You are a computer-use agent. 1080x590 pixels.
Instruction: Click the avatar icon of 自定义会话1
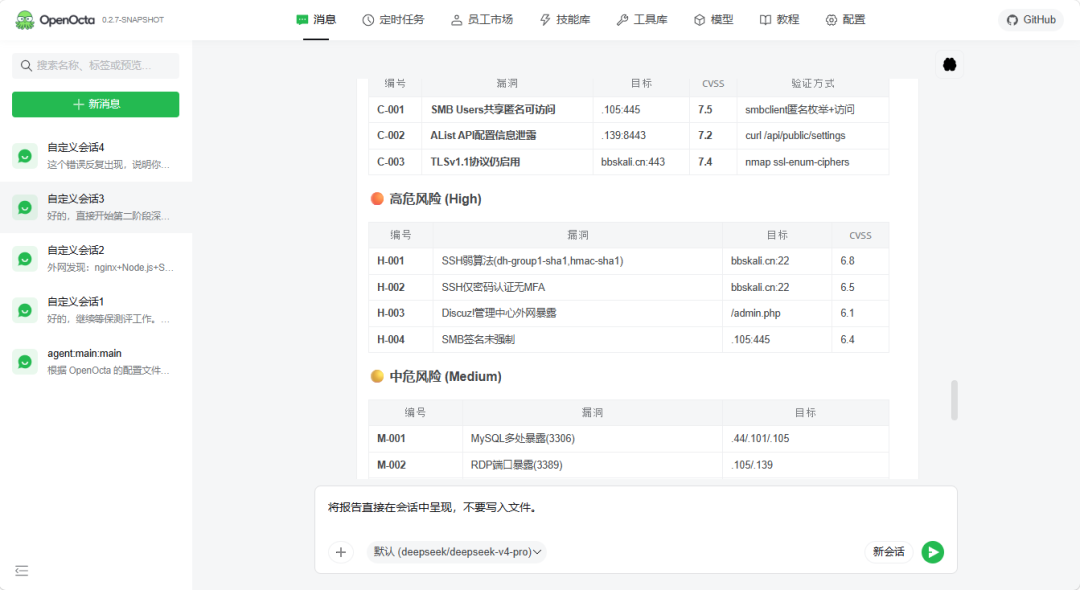point(25,310)
